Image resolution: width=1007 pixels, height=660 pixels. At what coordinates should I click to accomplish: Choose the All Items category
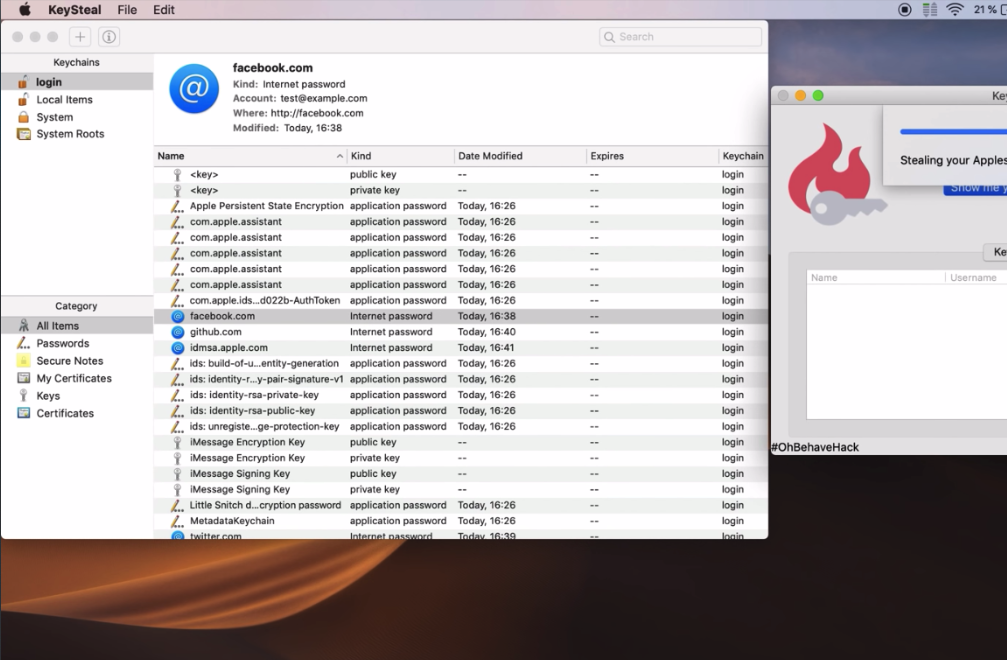tap(77, 326)
